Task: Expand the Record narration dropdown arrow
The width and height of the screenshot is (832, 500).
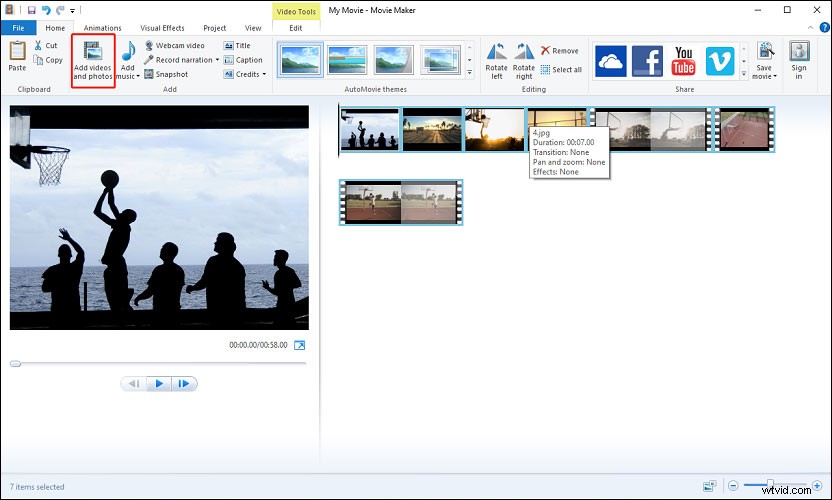Action: [217, 60]
